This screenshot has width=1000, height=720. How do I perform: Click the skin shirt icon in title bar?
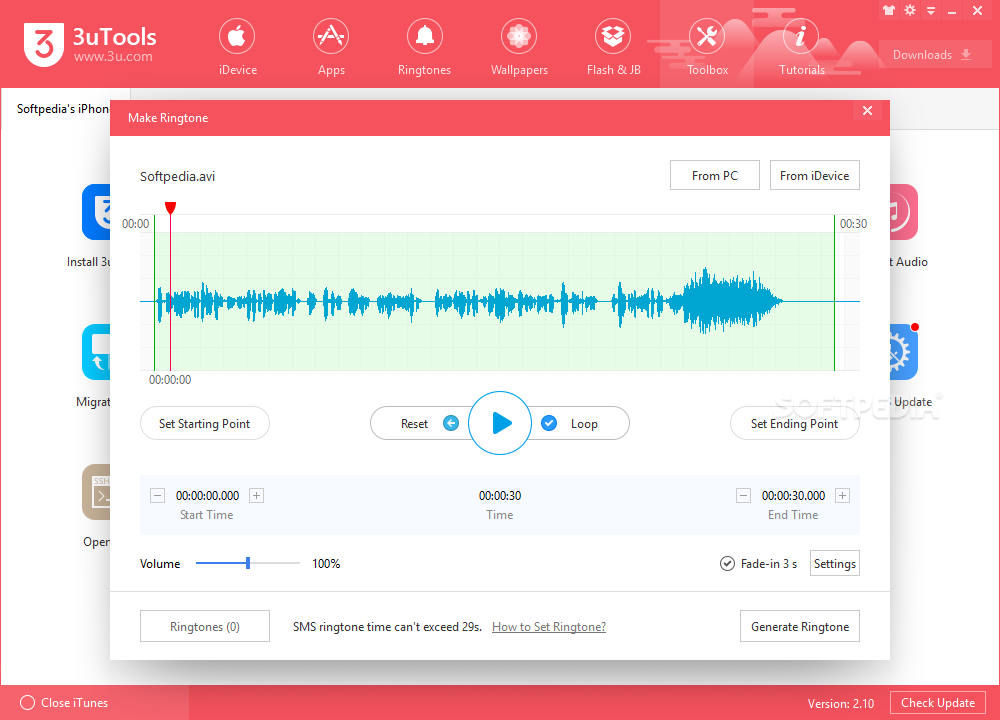pos(889,10)
